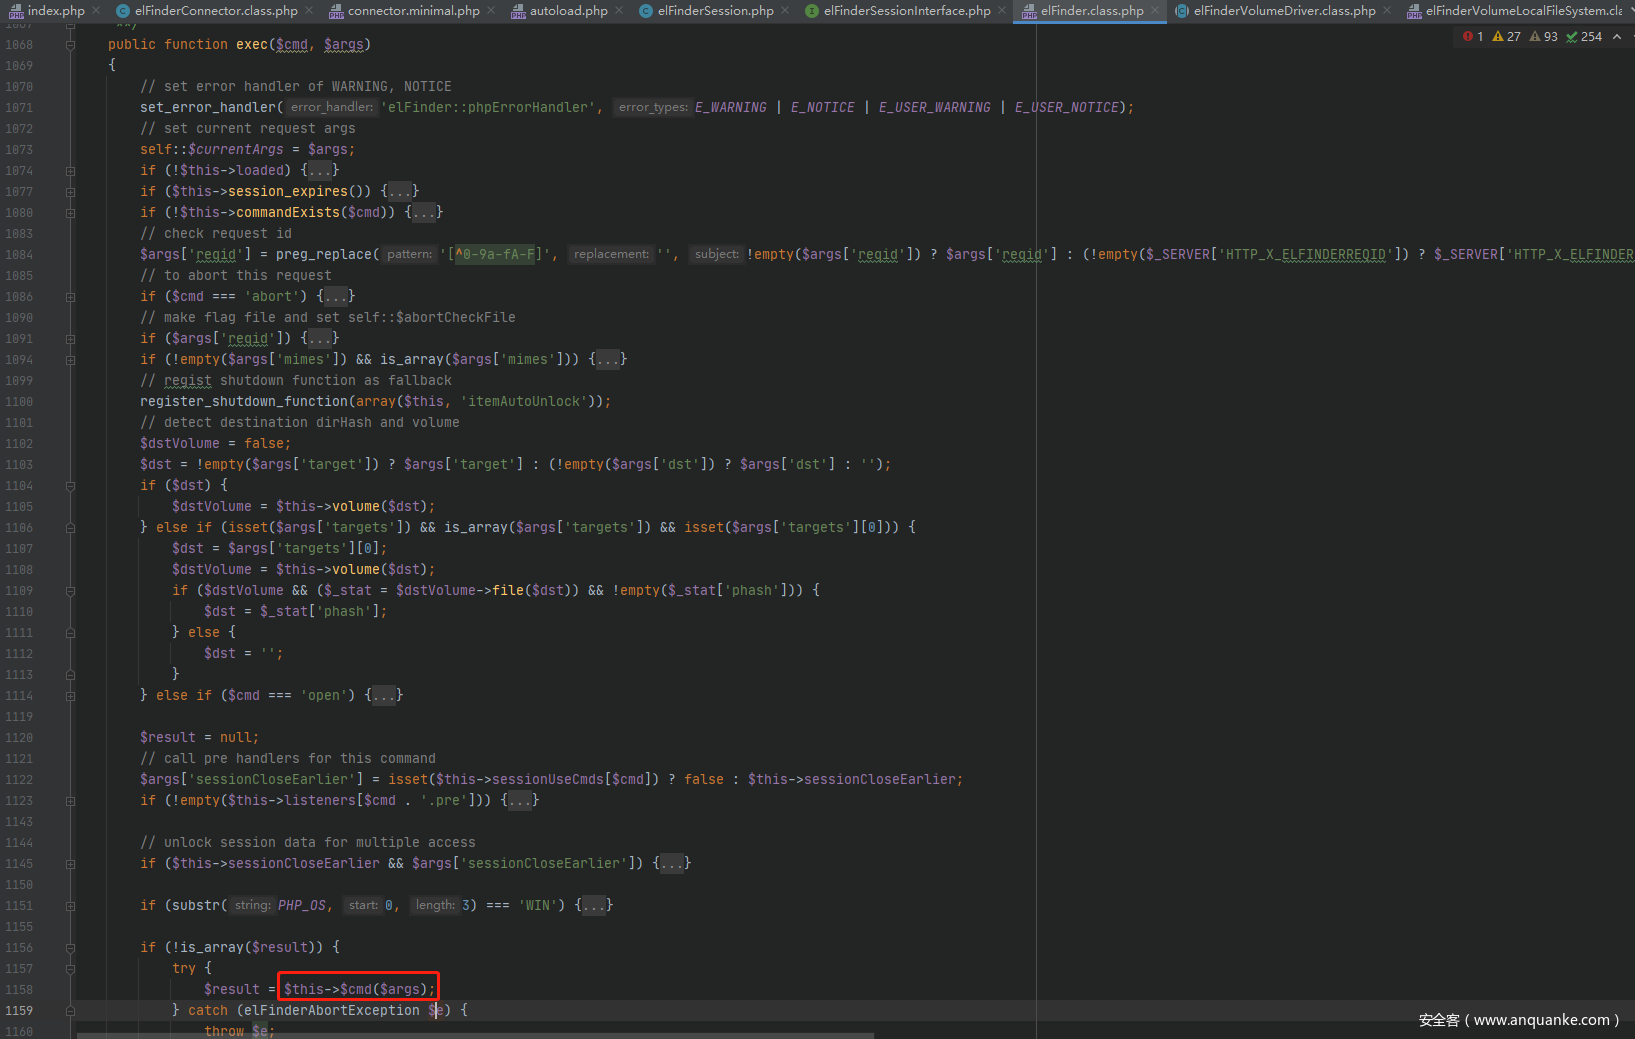The image size is (1635, 1039).
Task: Collapse the exec function at line 1068
Action: pyautogui.click(x=71, y=45)
